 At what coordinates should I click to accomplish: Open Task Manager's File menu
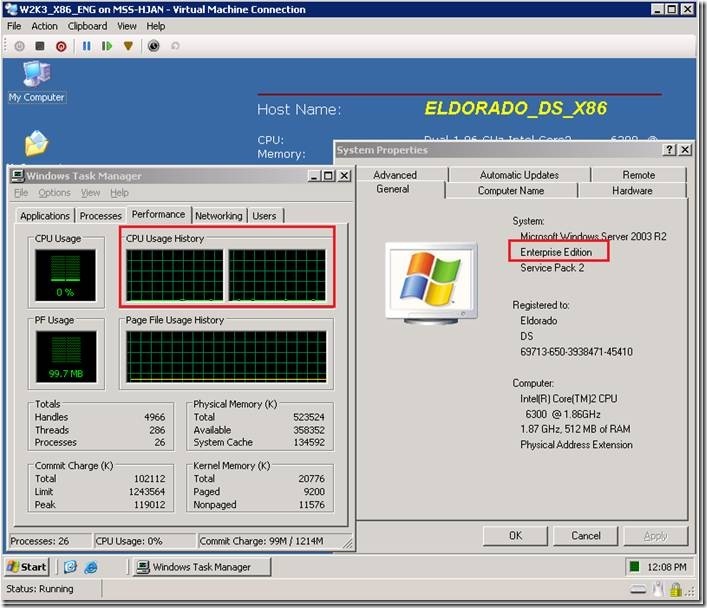[x=21, y=193]
